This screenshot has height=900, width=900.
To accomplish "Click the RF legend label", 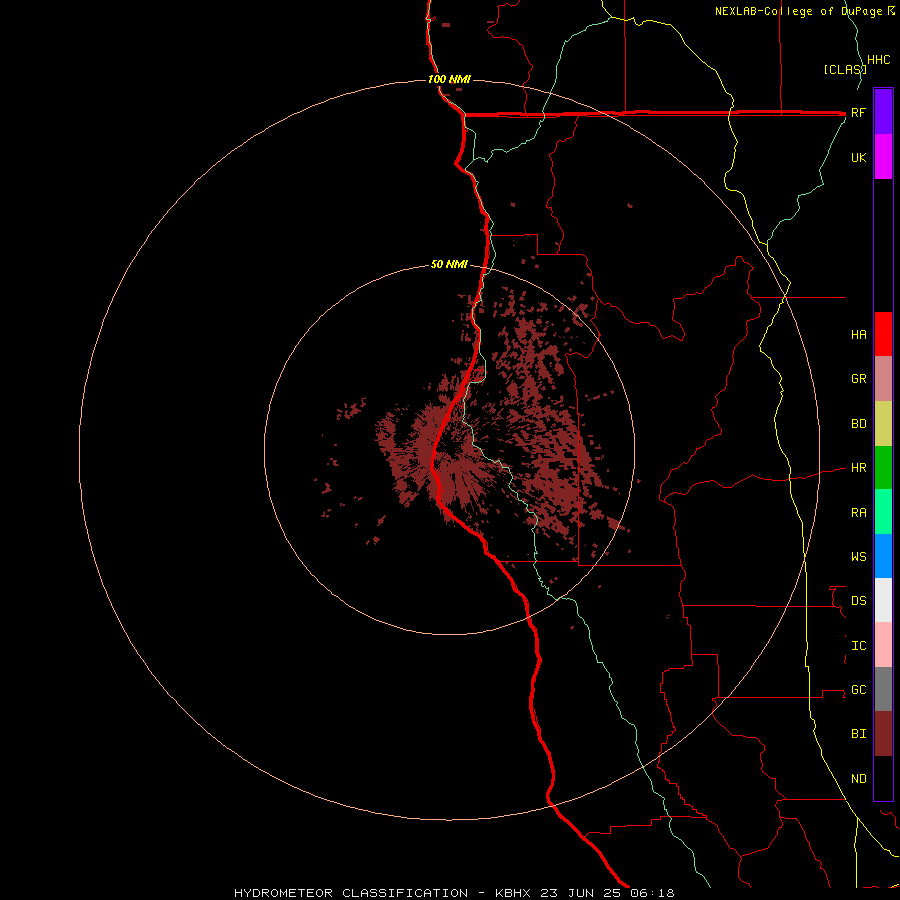I will [858, 112].
